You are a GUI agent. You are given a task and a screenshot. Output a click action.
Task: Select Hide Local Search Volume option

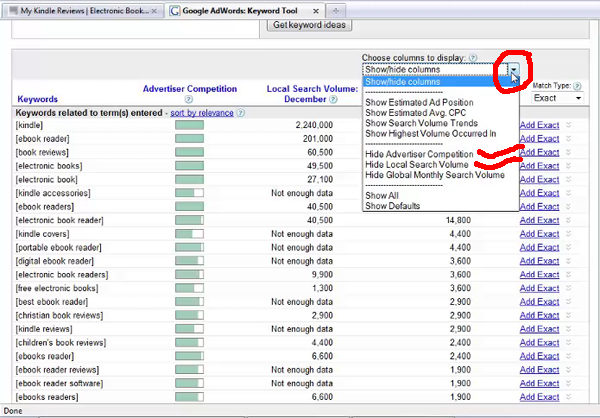click(417, 165)
